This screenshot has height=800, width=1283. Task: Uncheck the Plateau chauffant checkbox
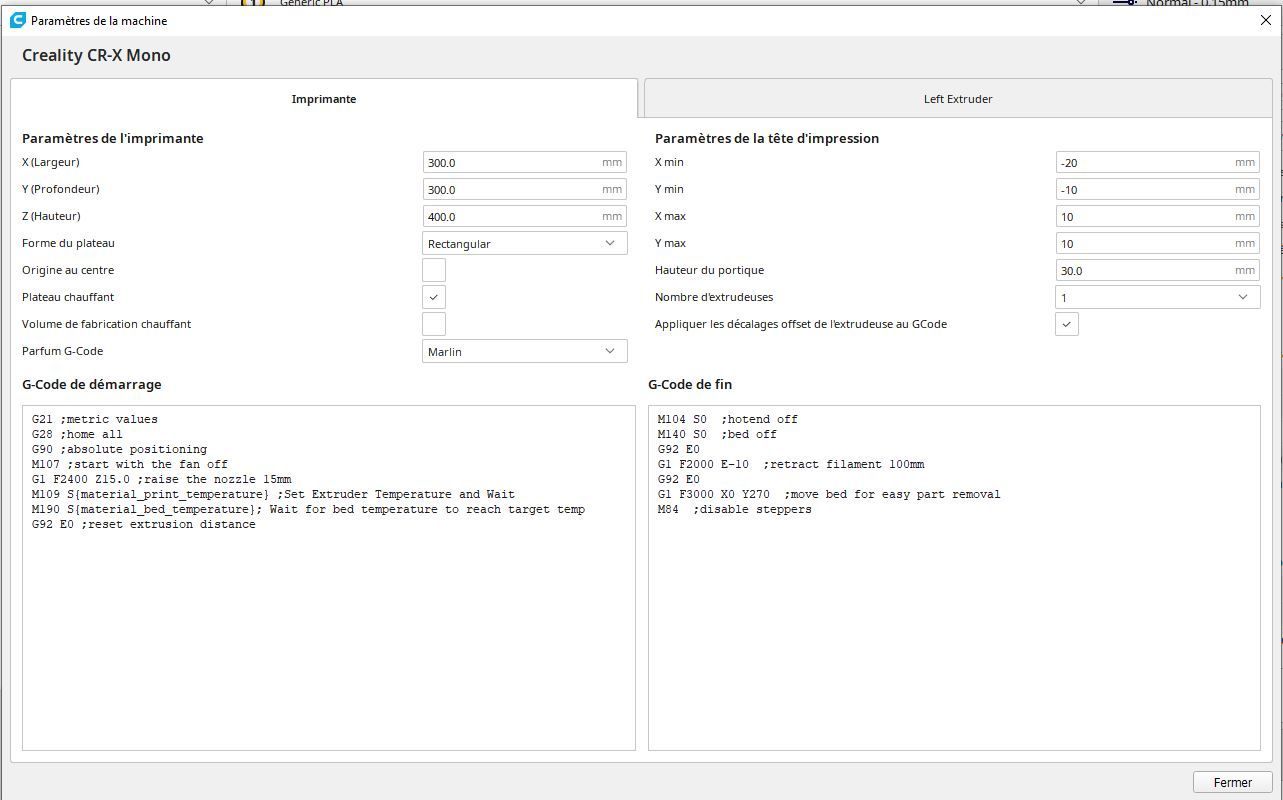click(x=434, y=297)
